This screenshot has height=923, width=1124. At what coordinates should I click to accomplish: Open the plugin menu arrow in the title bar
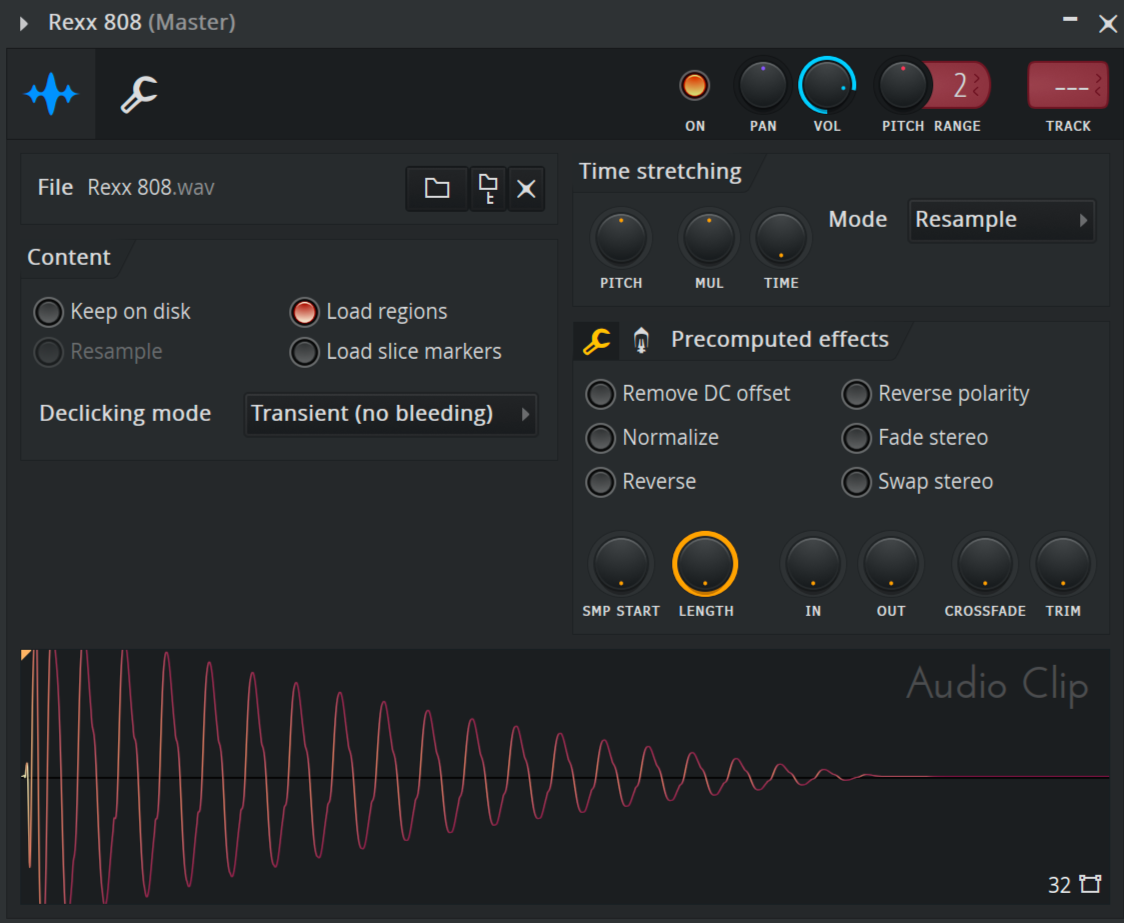[x=24, y=23]
